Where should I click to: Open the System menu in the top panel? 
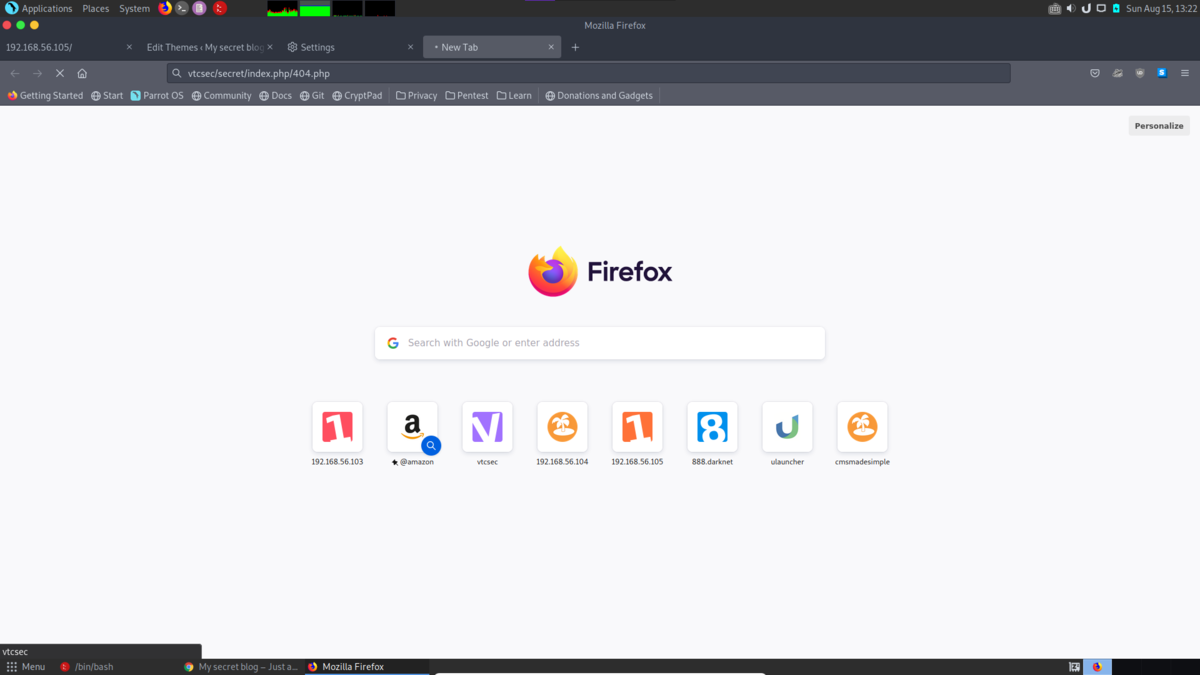pyautogui.click(x=134, y=8)
